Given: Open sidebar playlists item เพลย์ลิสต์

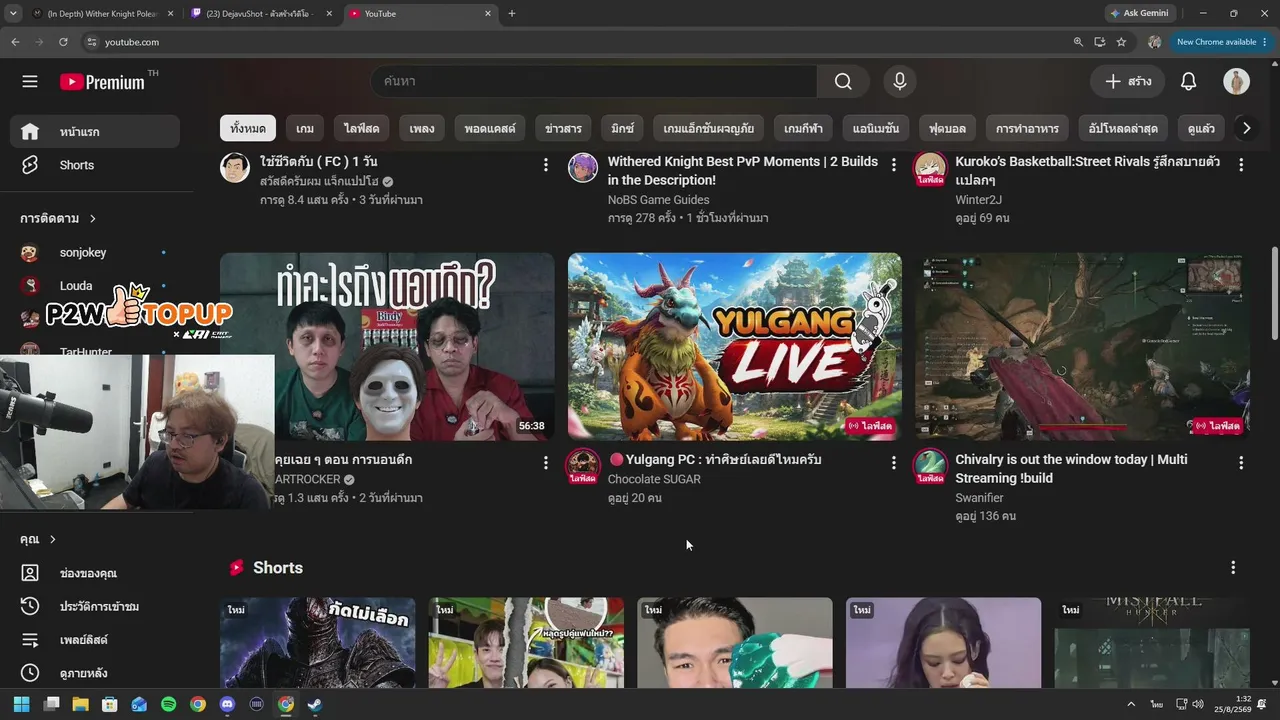Looking at the screenshot, I should click(x=95, y=639).
